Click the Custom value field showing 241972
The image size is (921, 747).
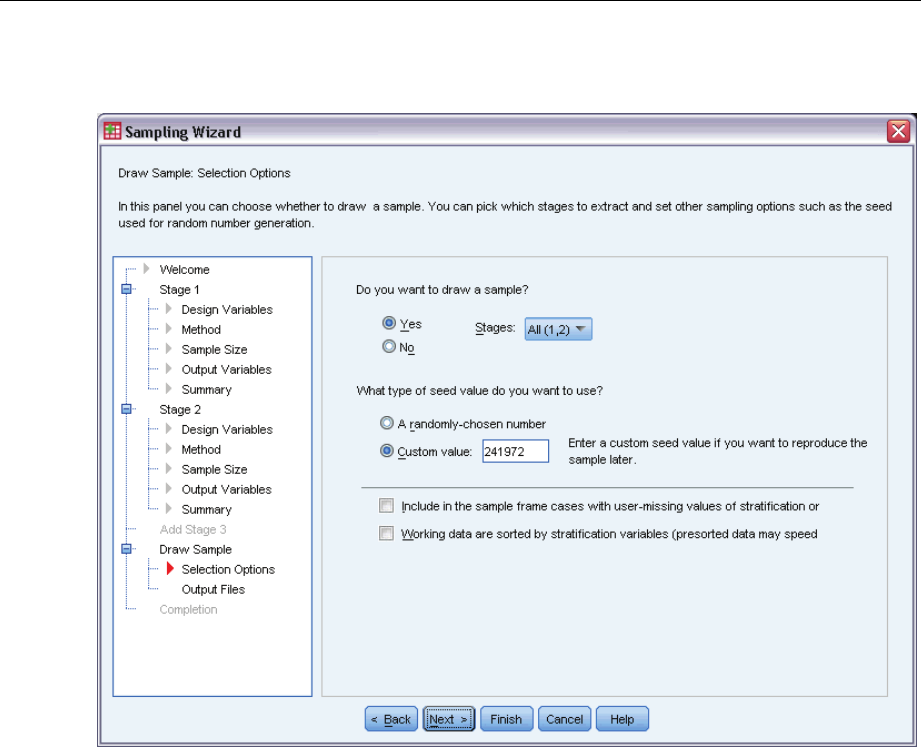(516, 451)
